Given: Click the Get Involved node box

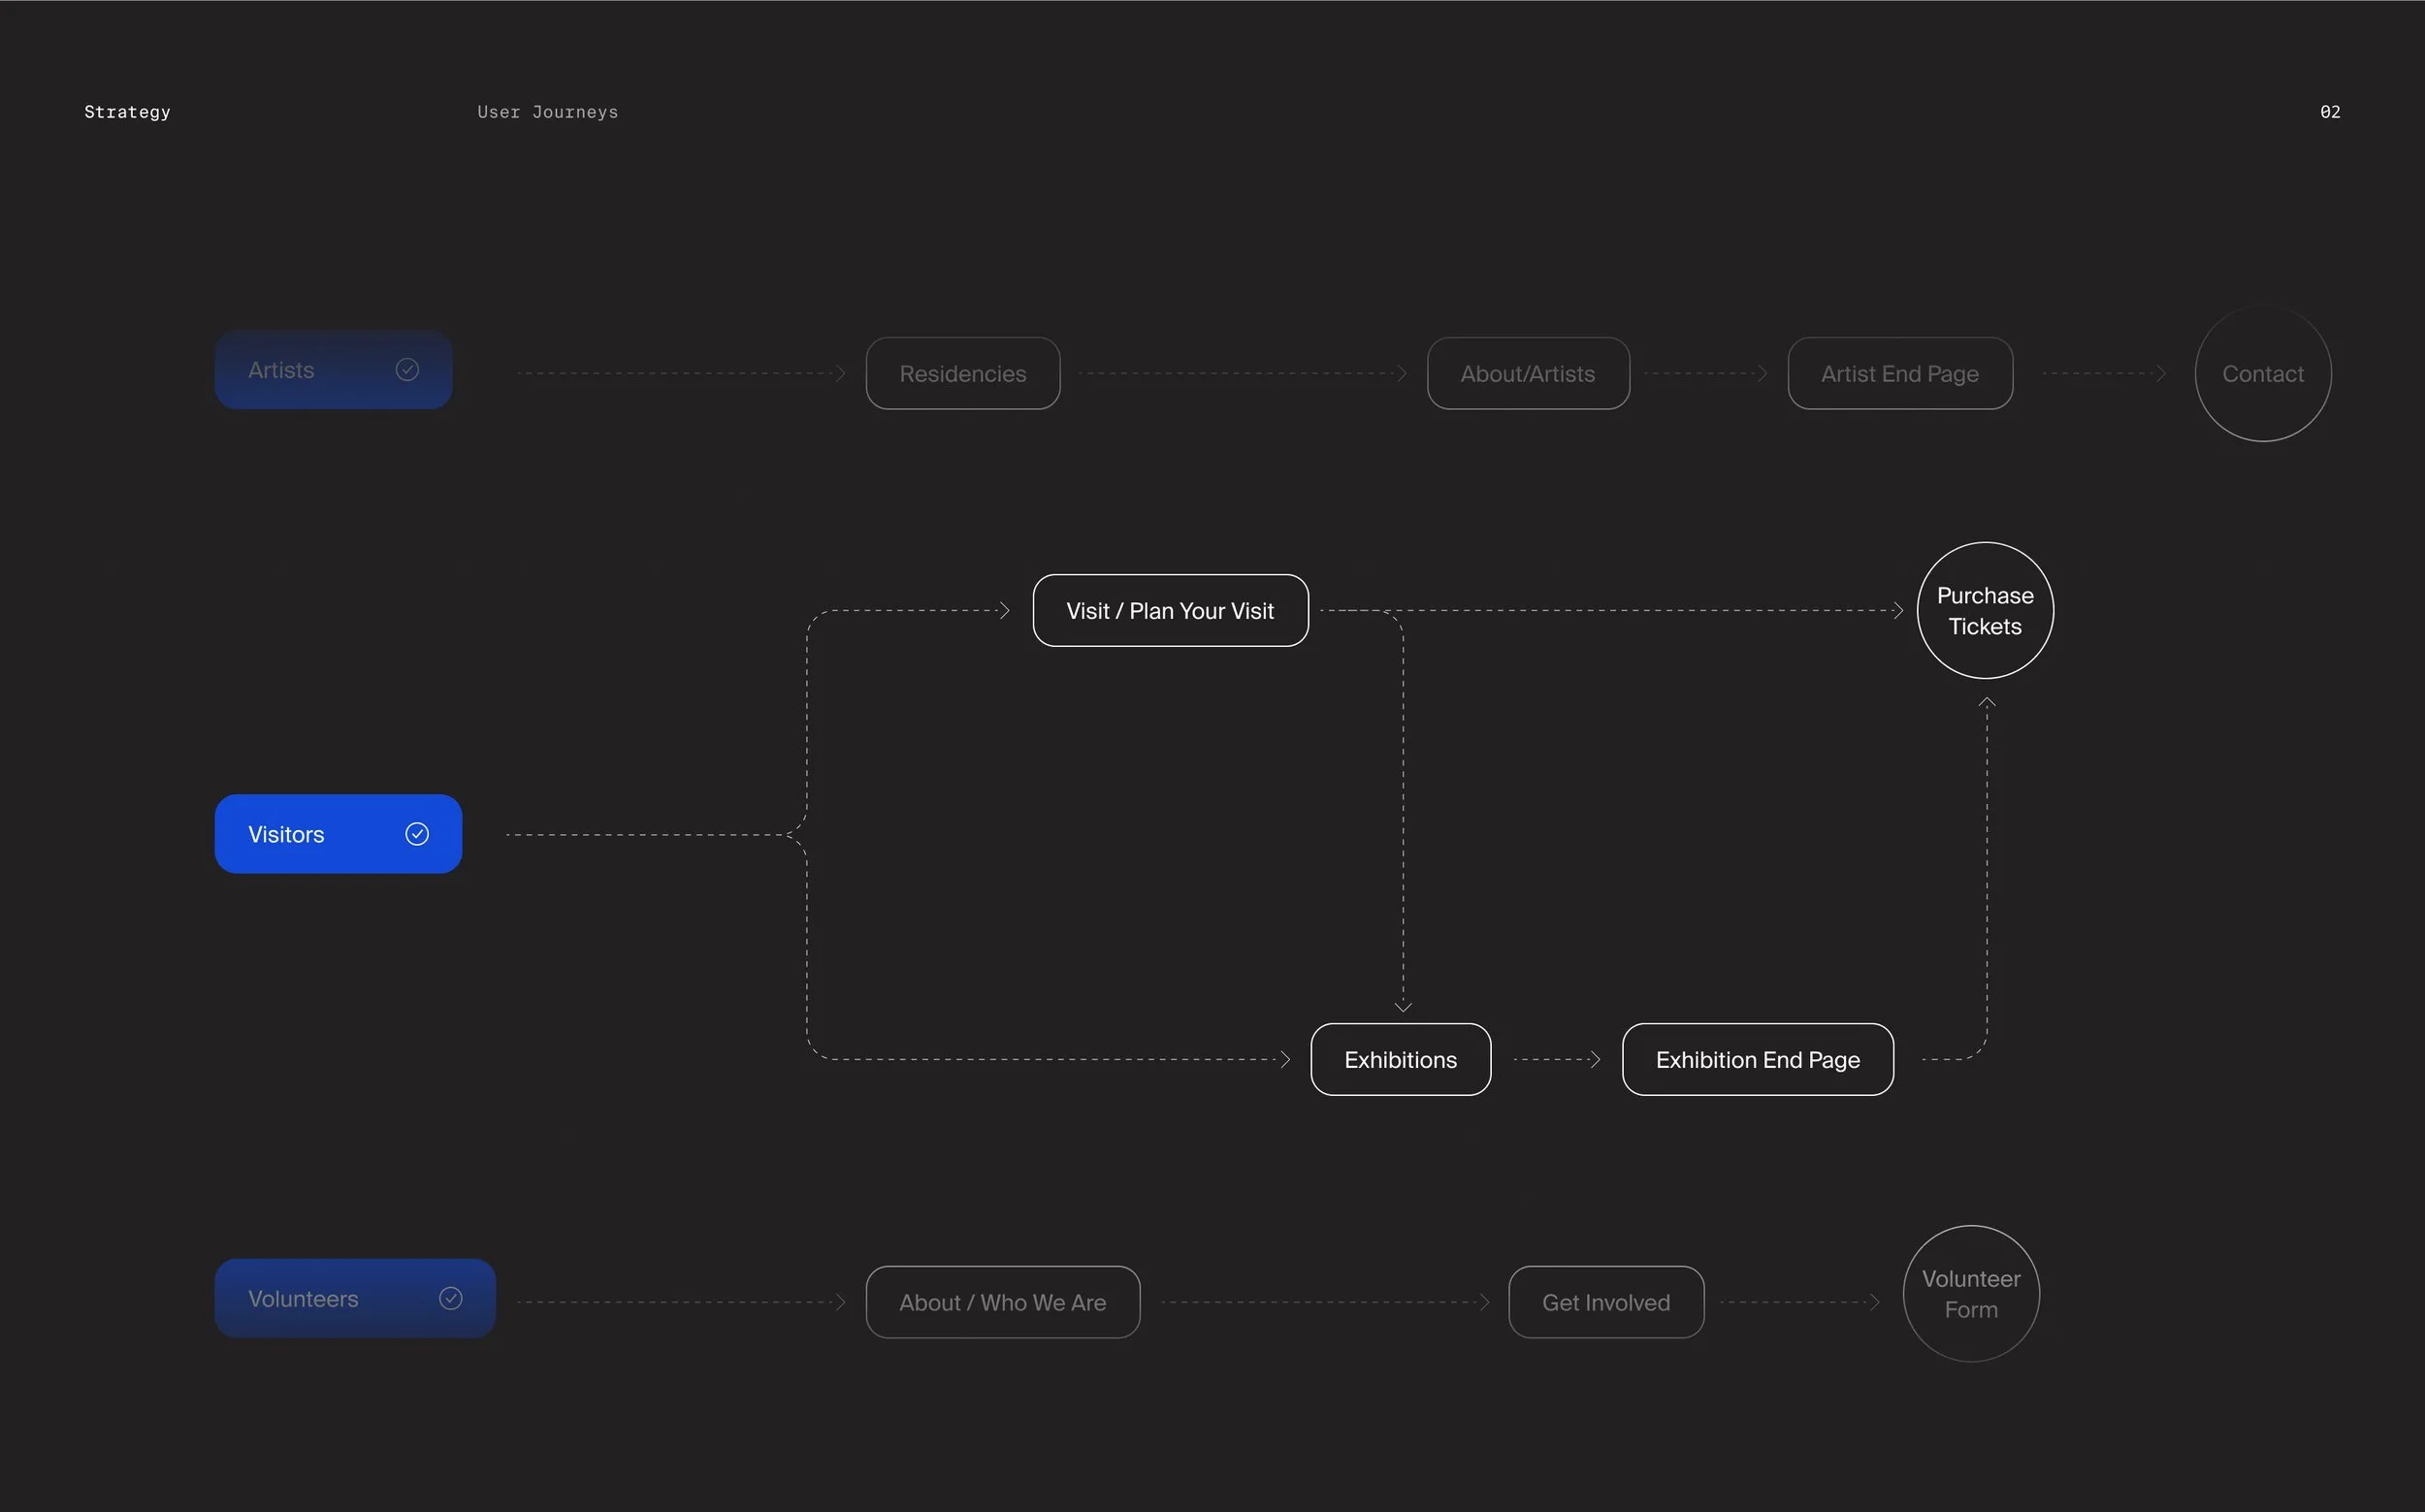Looking at the screenshot, I should click(1605, 1302).
